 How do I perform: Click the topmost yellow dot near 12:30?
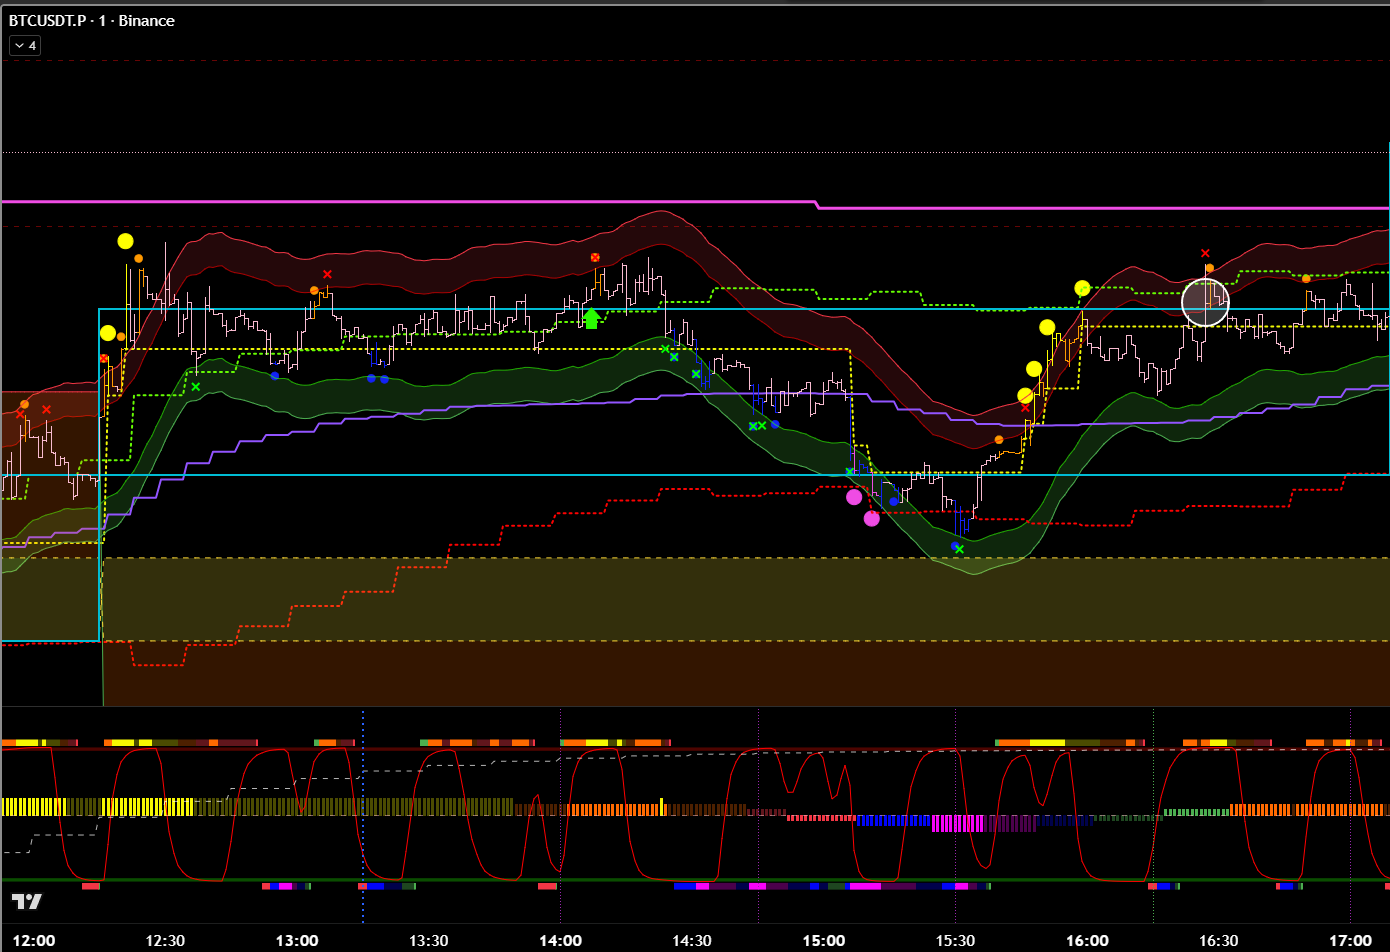click(125, 241)
